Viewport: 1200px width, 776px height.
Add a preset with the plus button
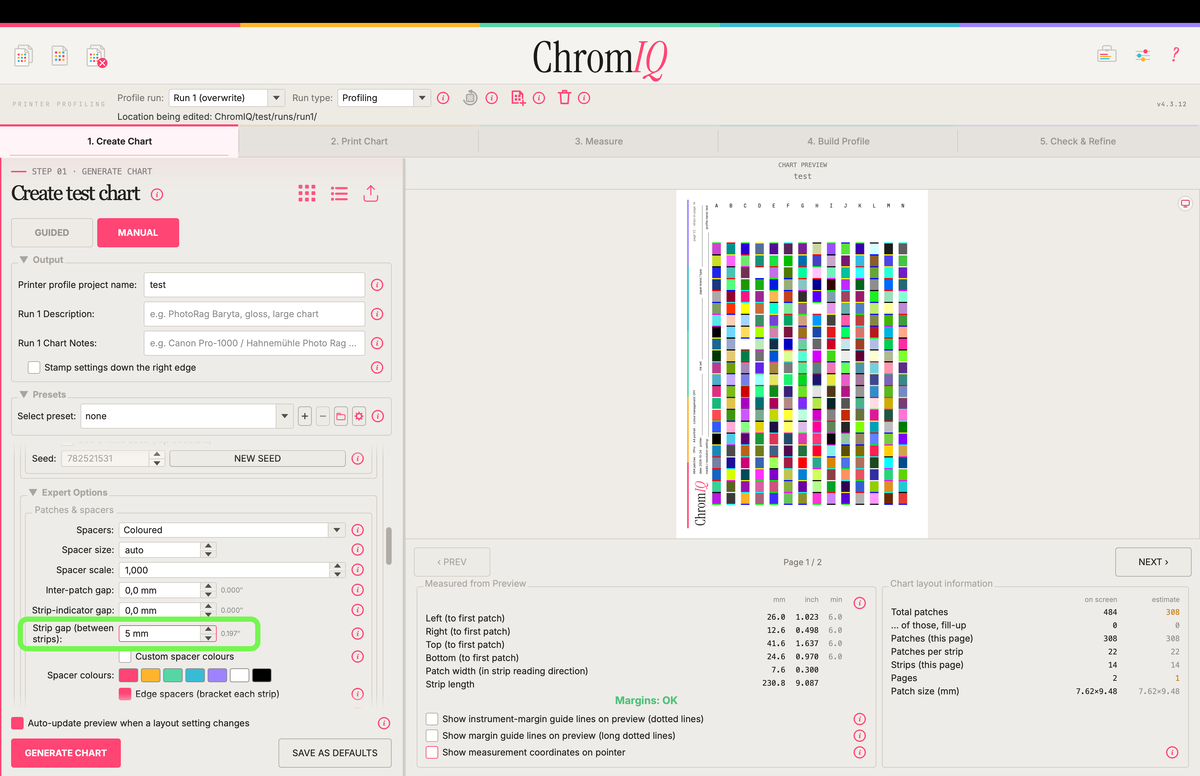pos(305,416)
